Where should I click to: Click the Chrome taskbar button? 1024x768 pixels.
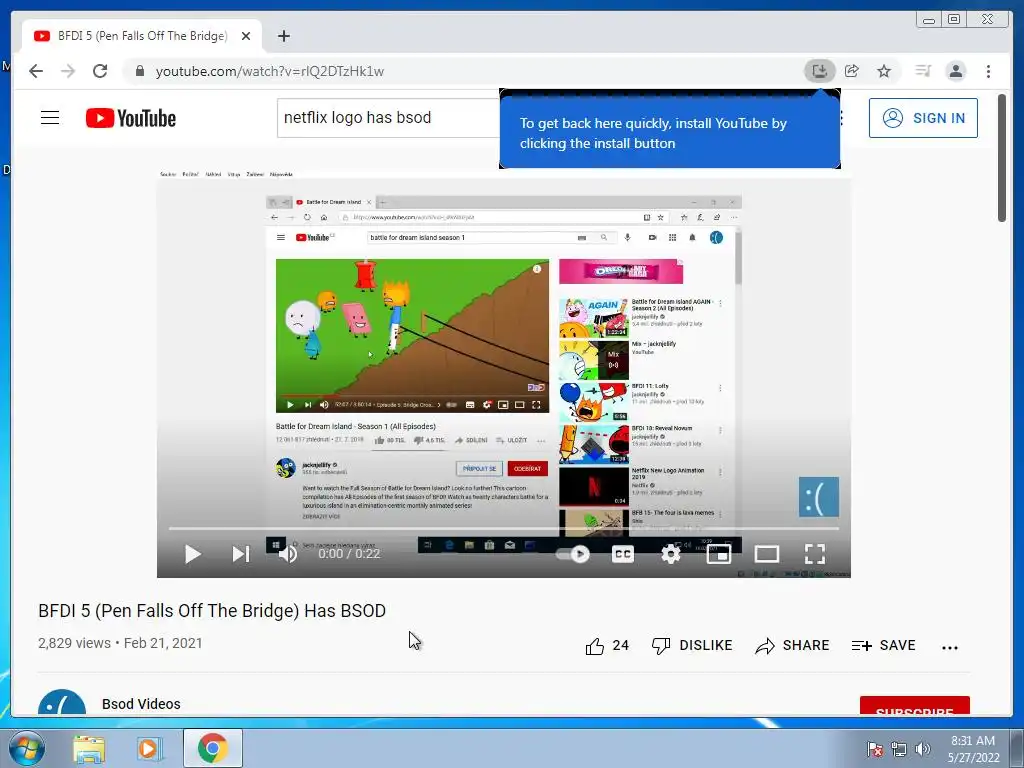click(212, 748)
